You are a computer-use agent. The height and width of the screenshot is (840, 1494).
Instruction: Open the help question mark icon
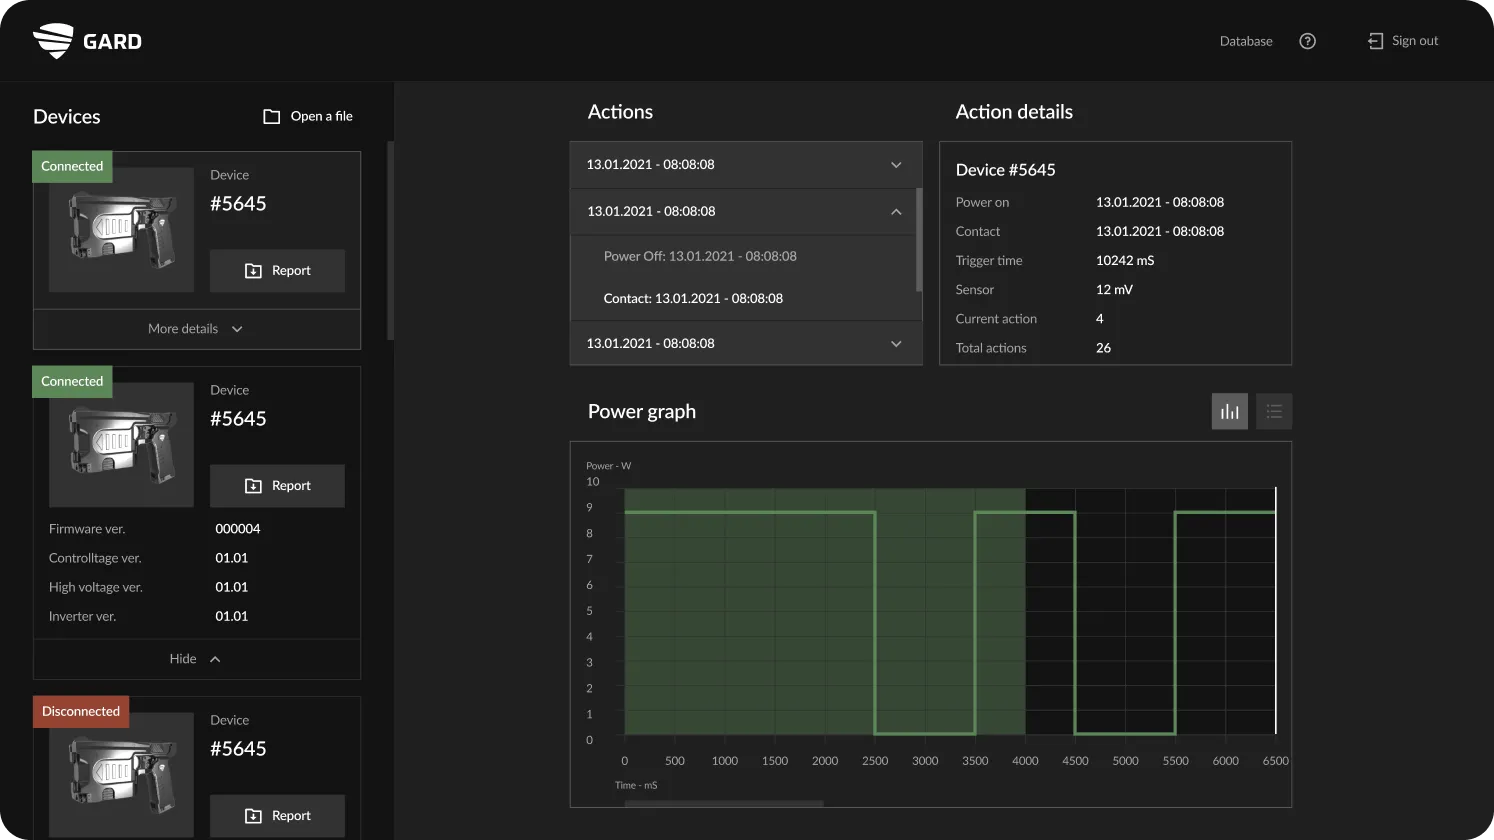1307,41
